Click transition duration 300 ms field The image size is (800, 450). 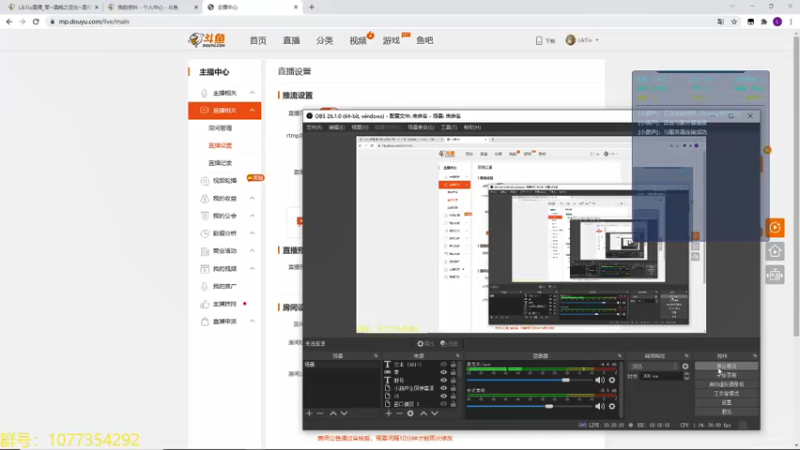click(x=660, y=376)
